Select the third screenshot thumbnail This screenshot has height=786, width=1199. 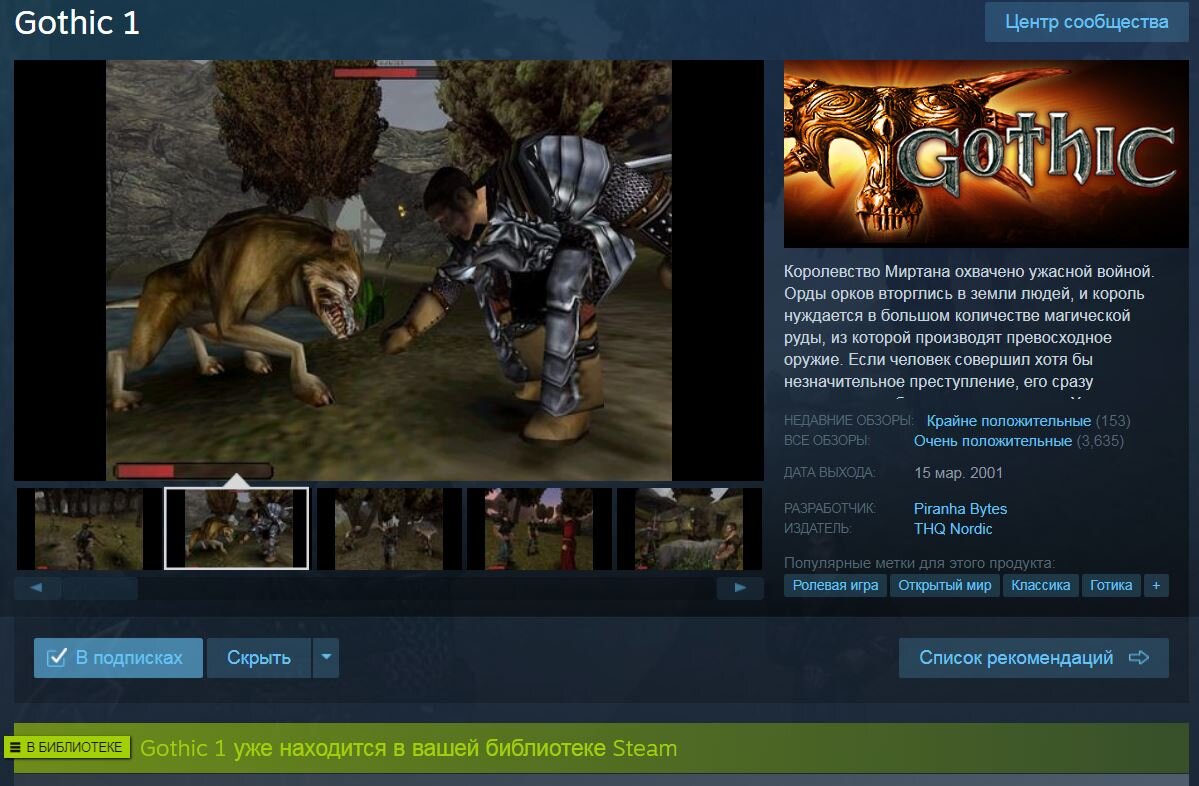[x=388, y=529]
